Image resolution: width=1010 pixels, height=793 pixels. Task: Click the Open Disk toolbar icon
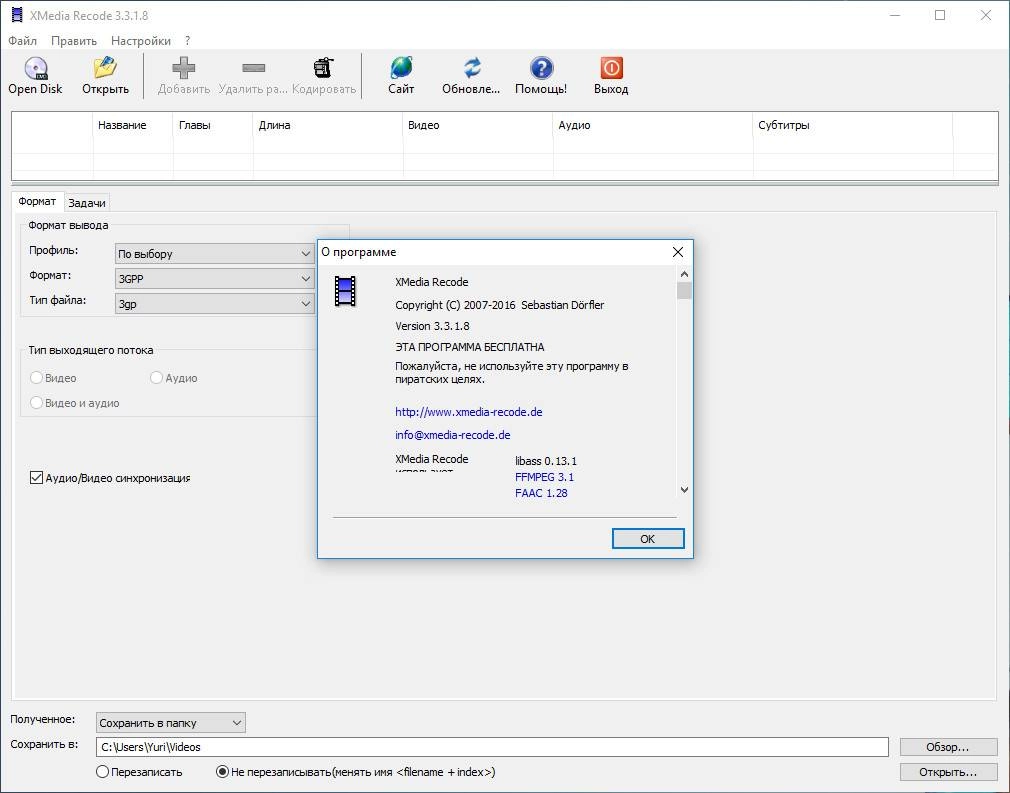click(x=35, y=68)
